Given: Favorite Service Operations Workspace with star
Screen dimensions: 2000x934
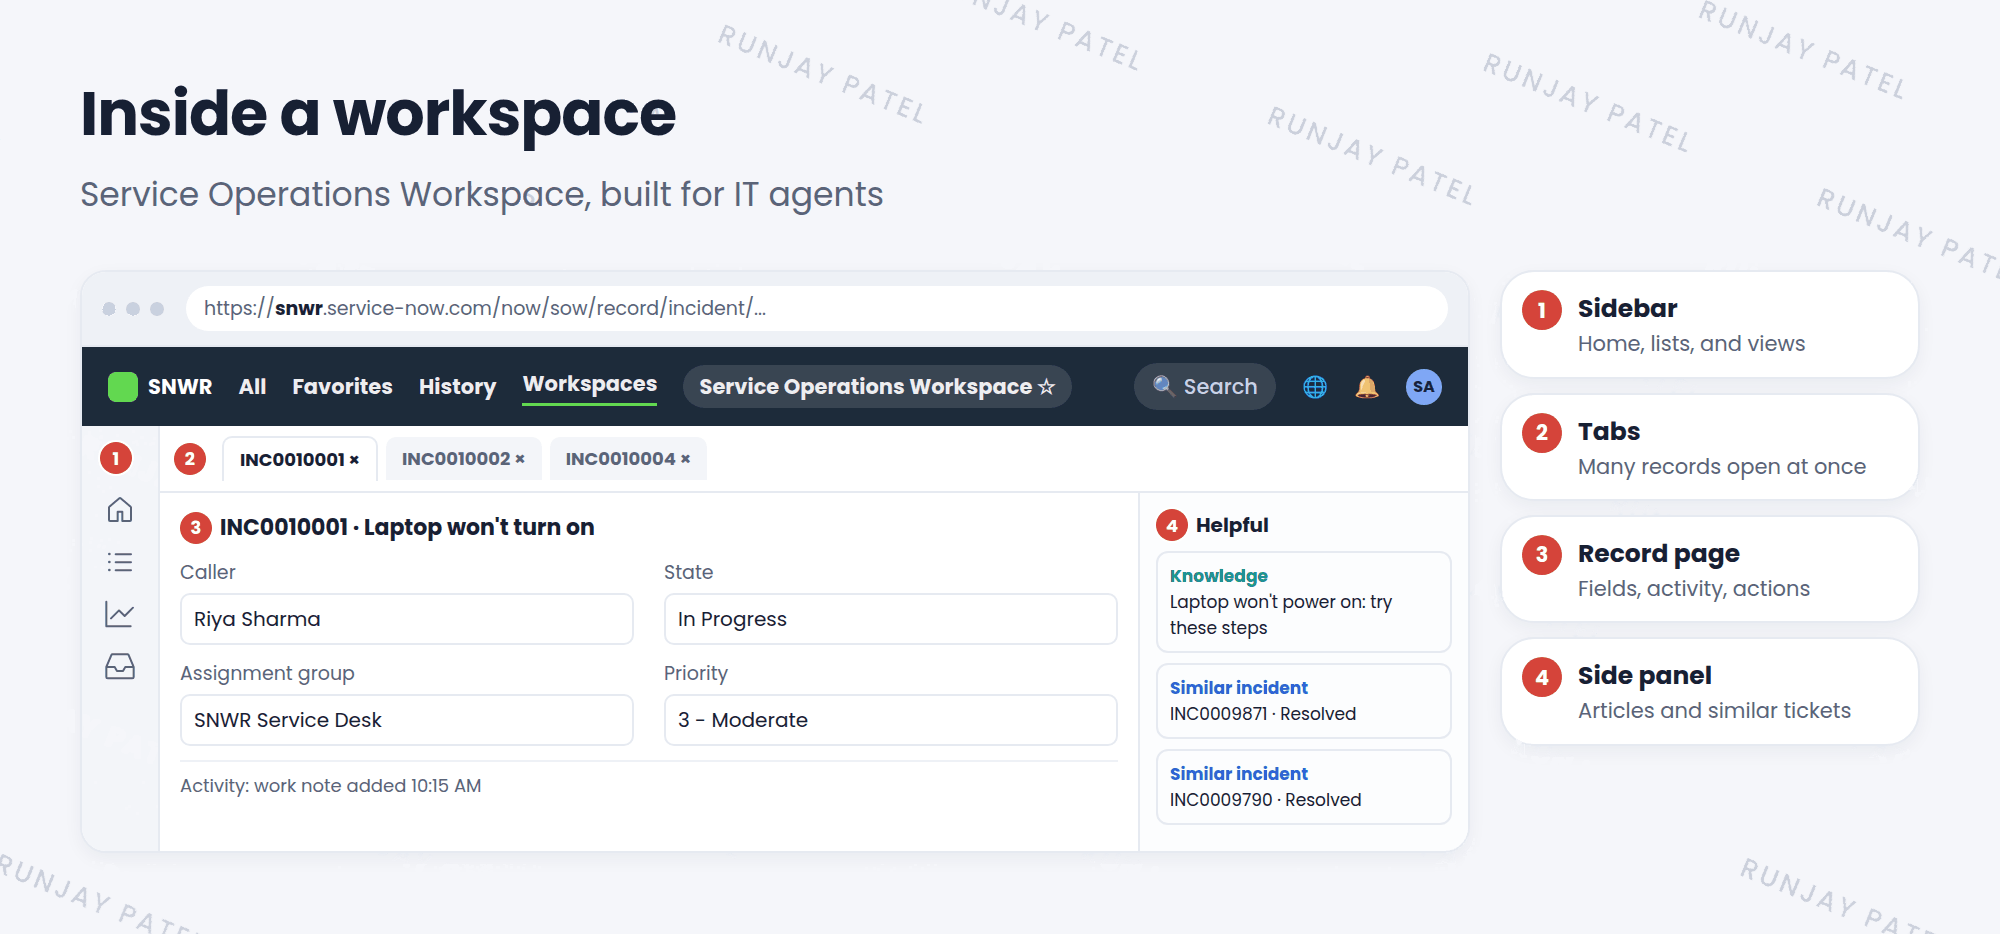Looking at the screenshot, I should [x=1047, y=387].
